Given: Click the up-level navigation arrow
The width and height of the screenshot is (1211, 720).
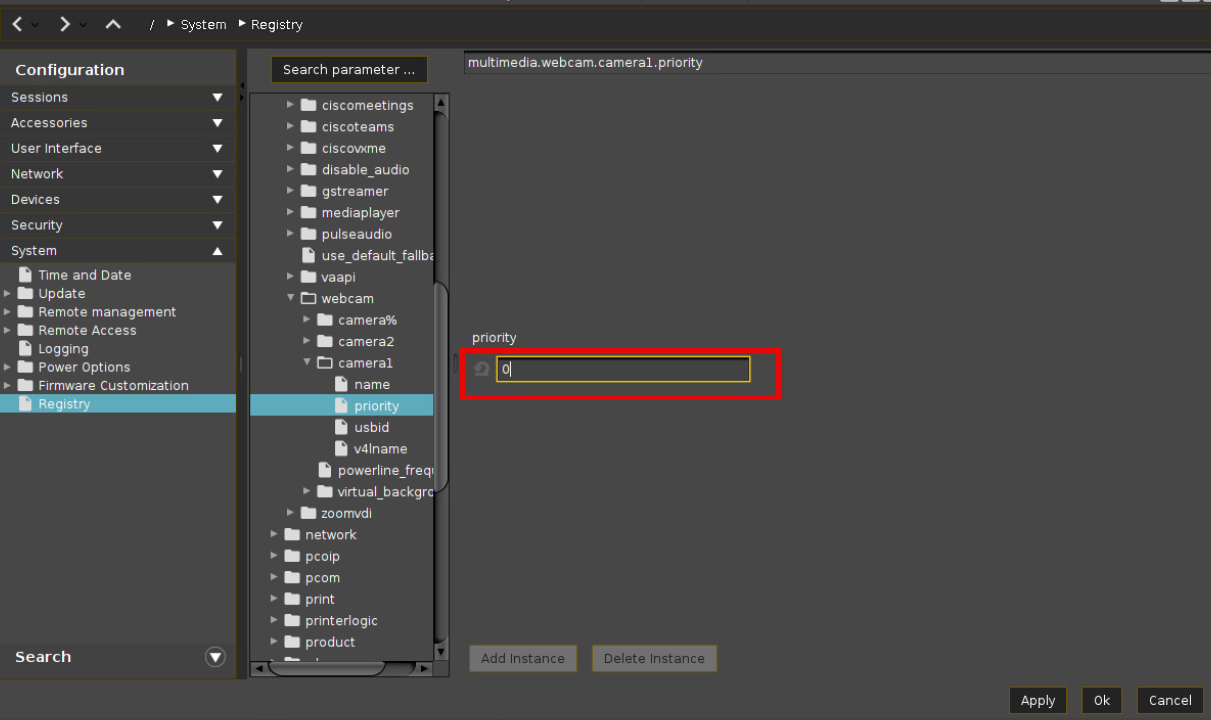Looking at the screenshot, I should tap(113, 24).
